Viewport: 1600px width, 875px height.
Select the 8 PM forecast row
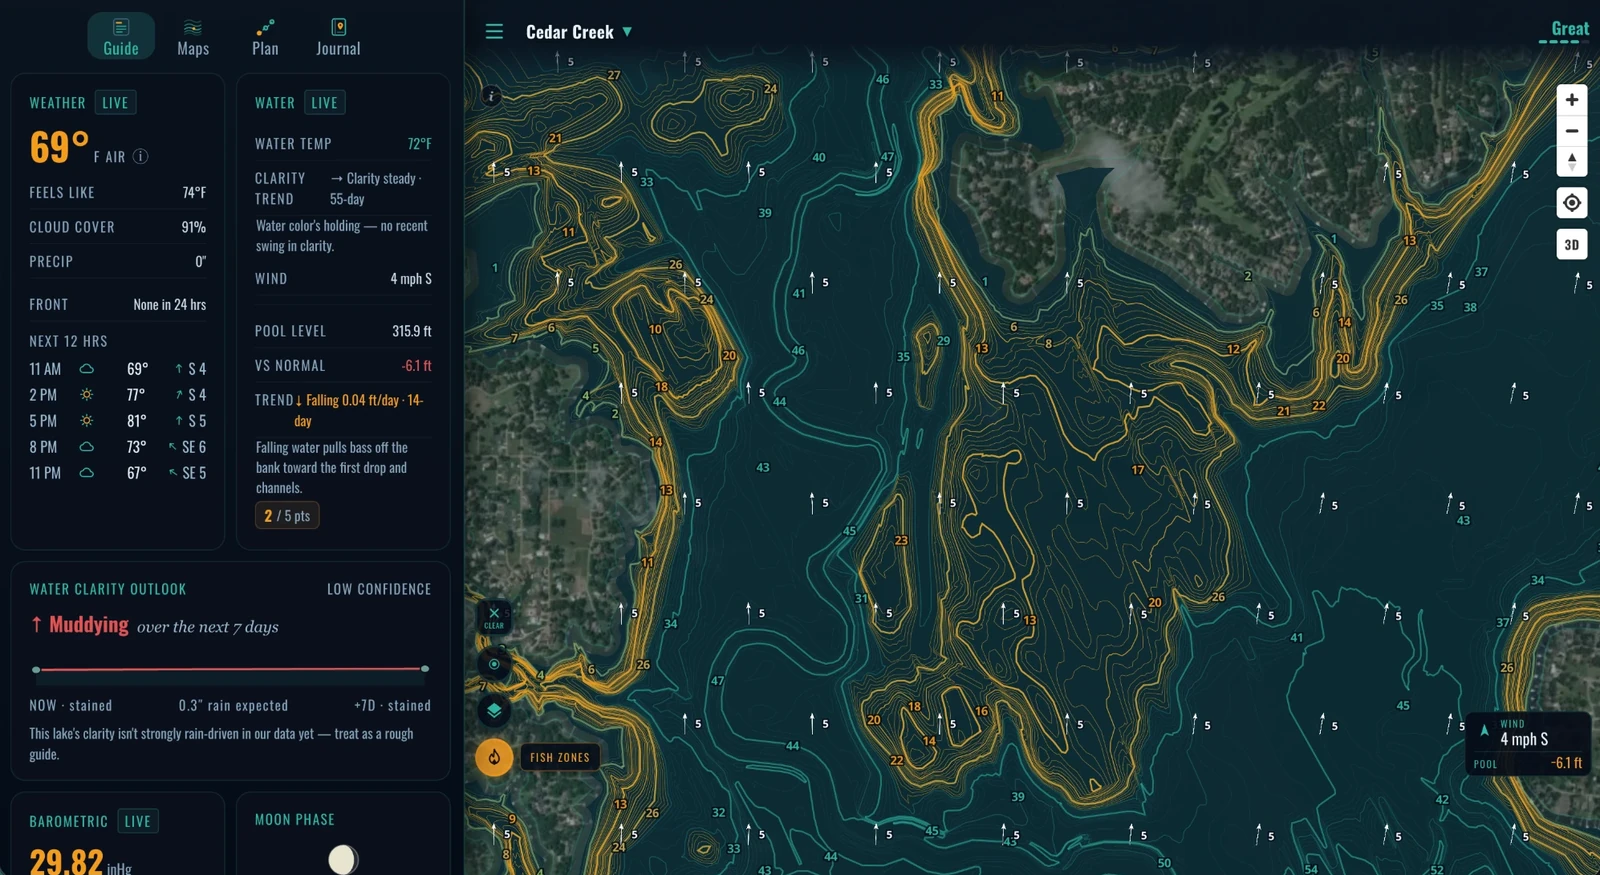coord(118,447)
